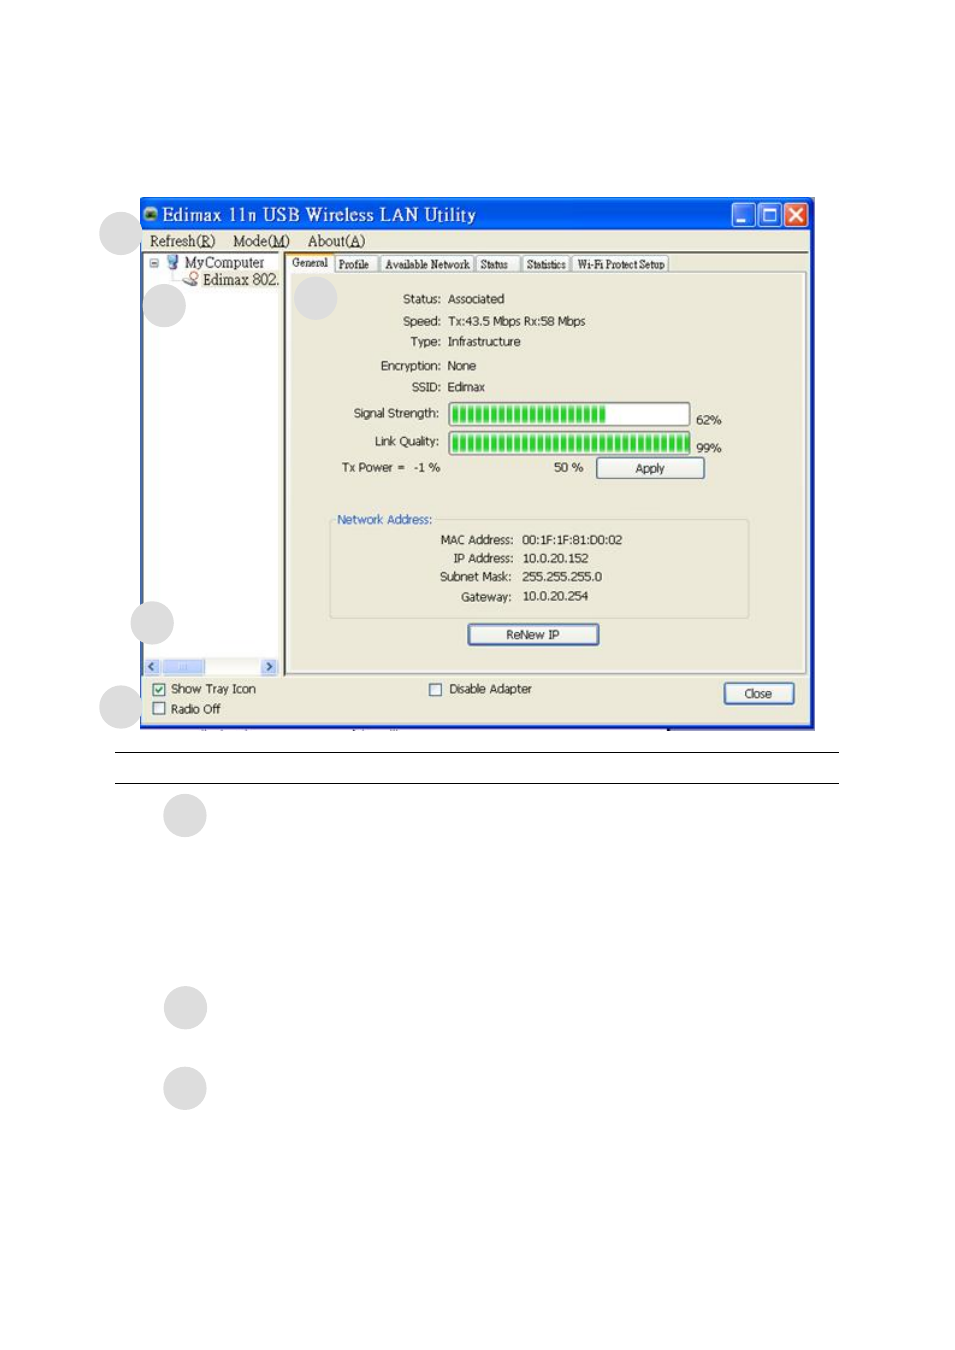Screen dimensions: 955x1350
Task: Click Apply next to Tx Power
Action: point(650,468)
